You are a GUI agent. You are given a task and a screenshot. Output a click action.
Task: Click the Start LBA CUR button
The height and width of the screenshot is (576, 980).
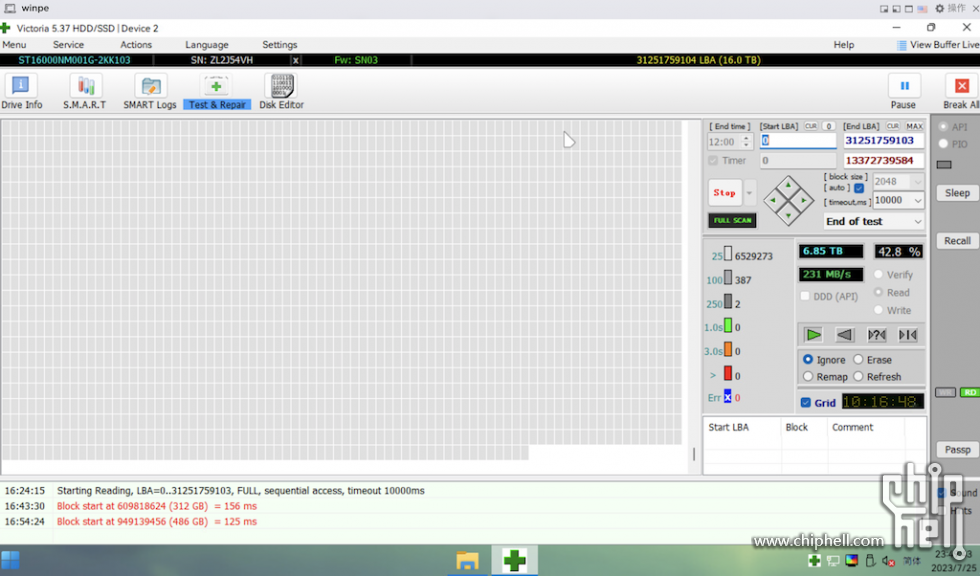(811, 126)
